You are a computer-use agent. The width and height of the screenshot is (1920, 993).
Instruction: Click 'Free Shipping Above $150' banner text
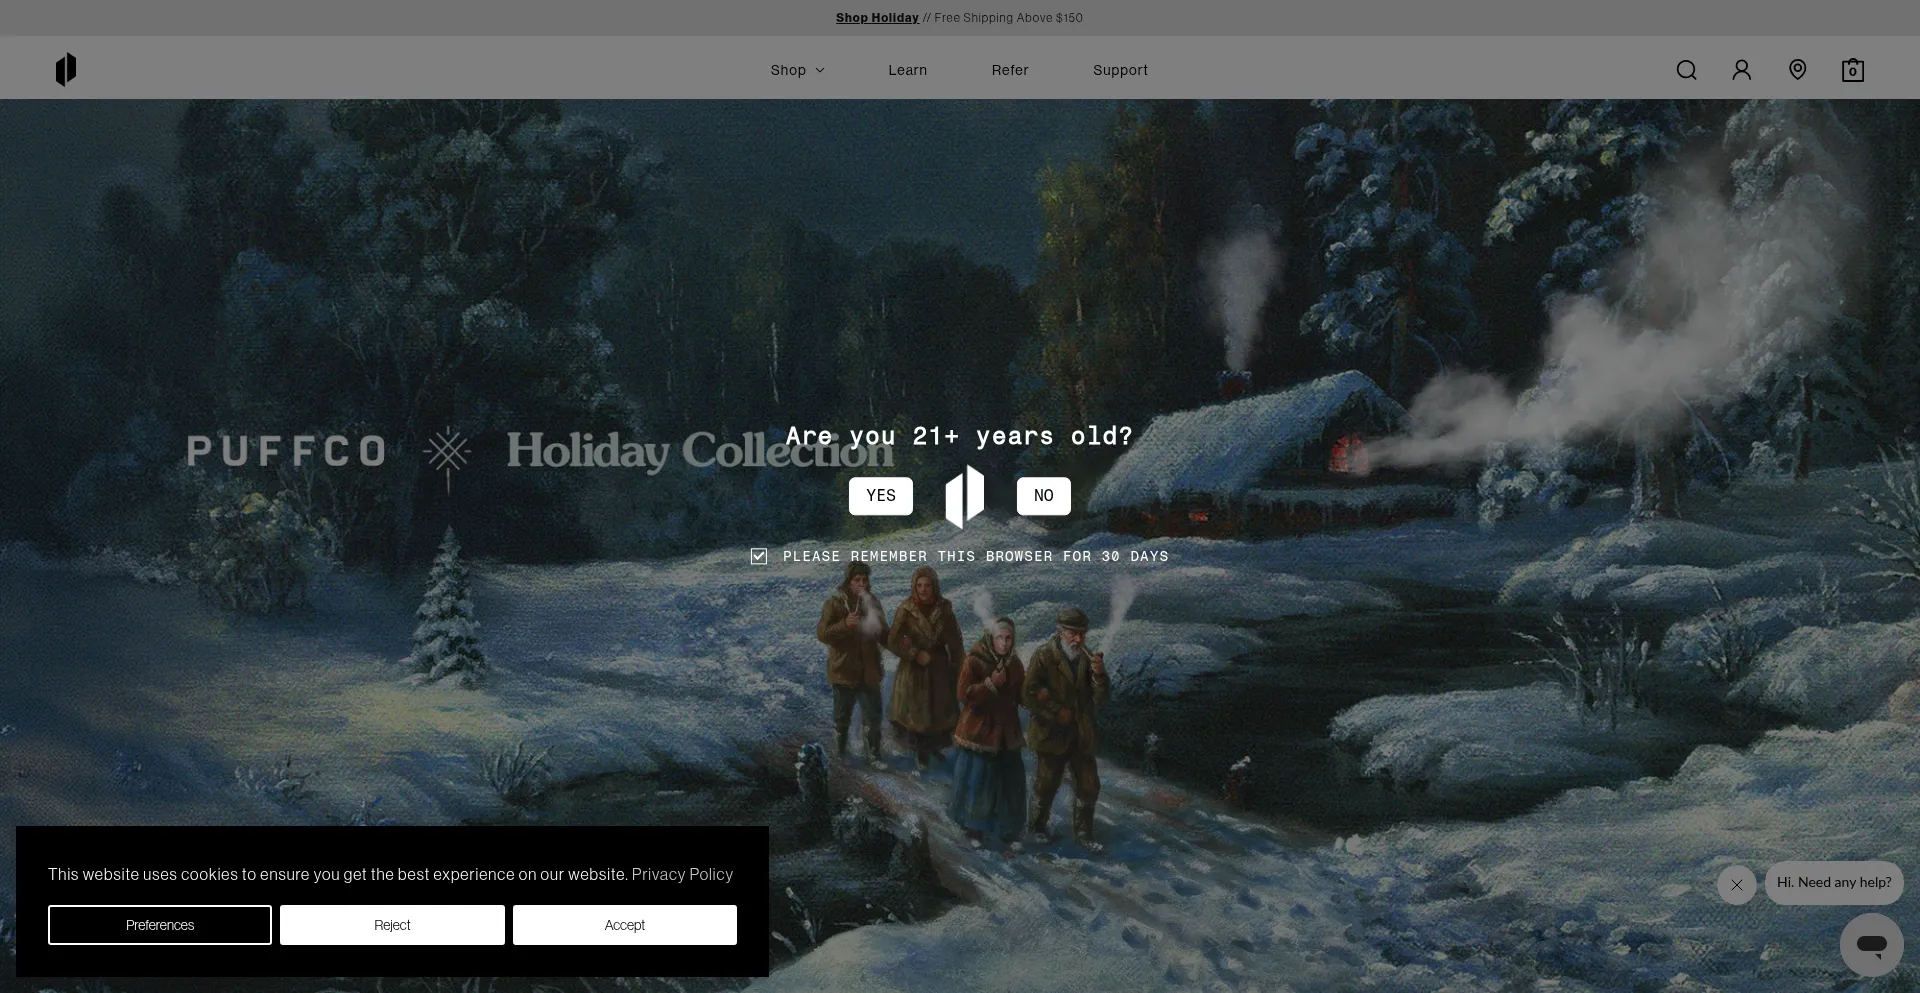(1008, 18)
